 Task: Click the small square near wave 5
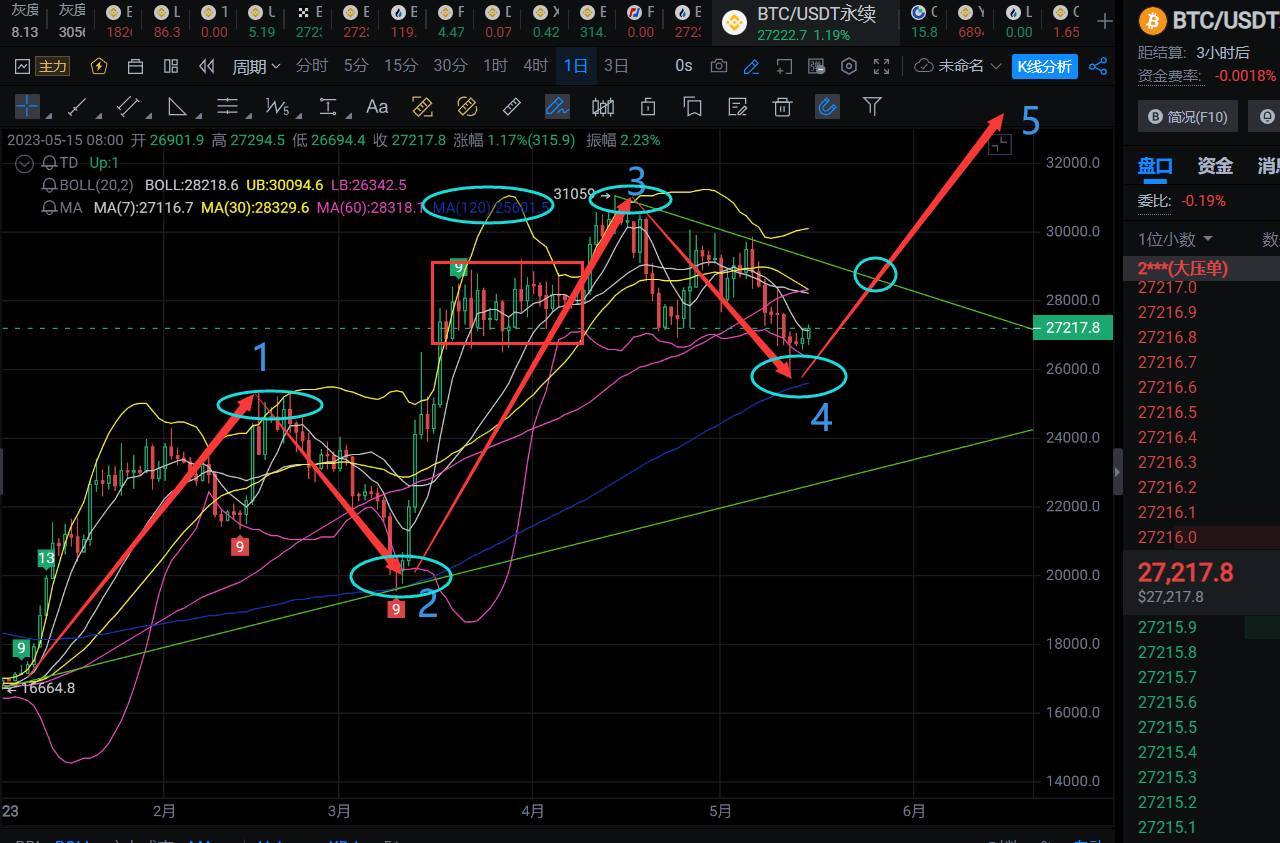coord(1000,145)
